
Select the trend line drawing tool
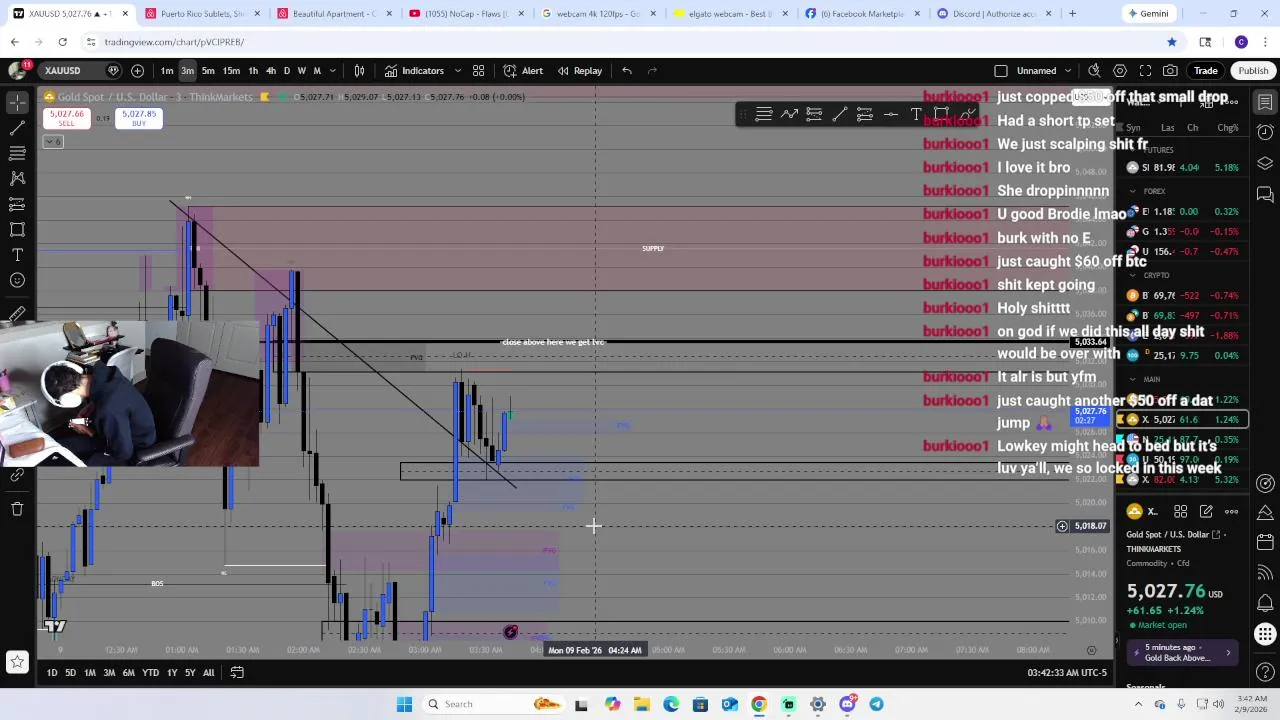click(17, 128)
